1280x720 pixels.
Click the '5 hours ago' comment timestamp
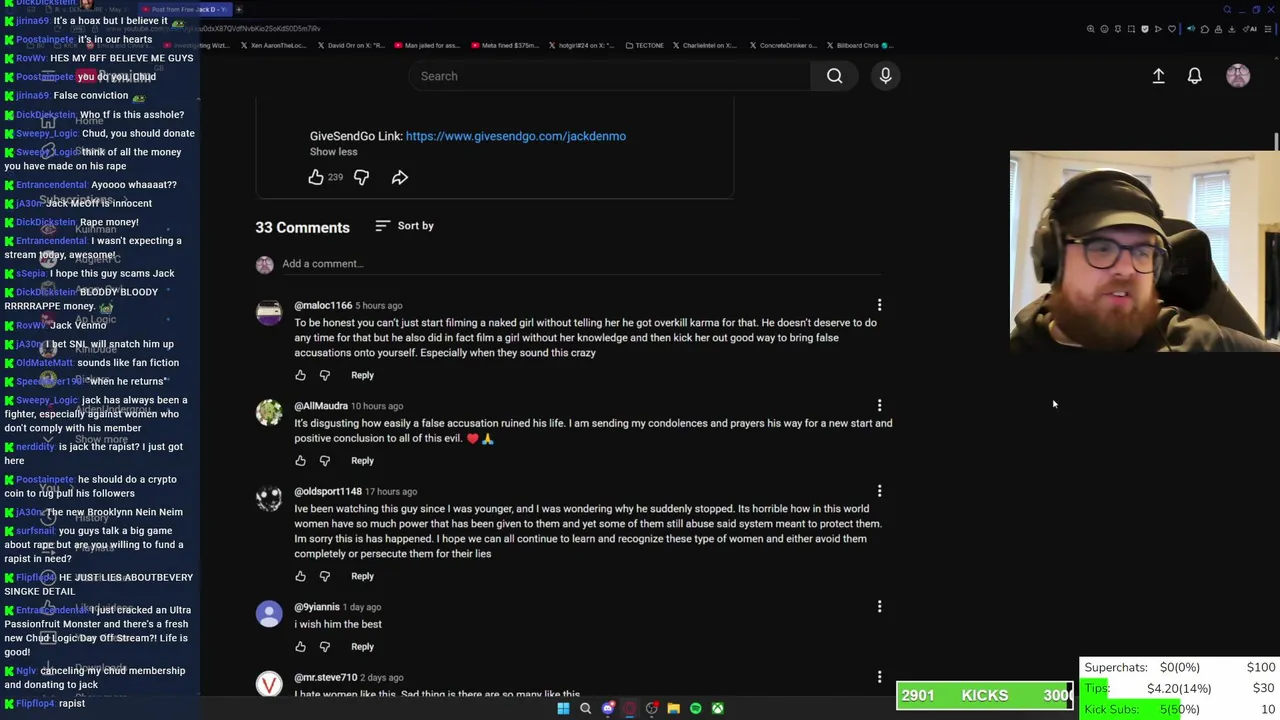click(379, 305)
